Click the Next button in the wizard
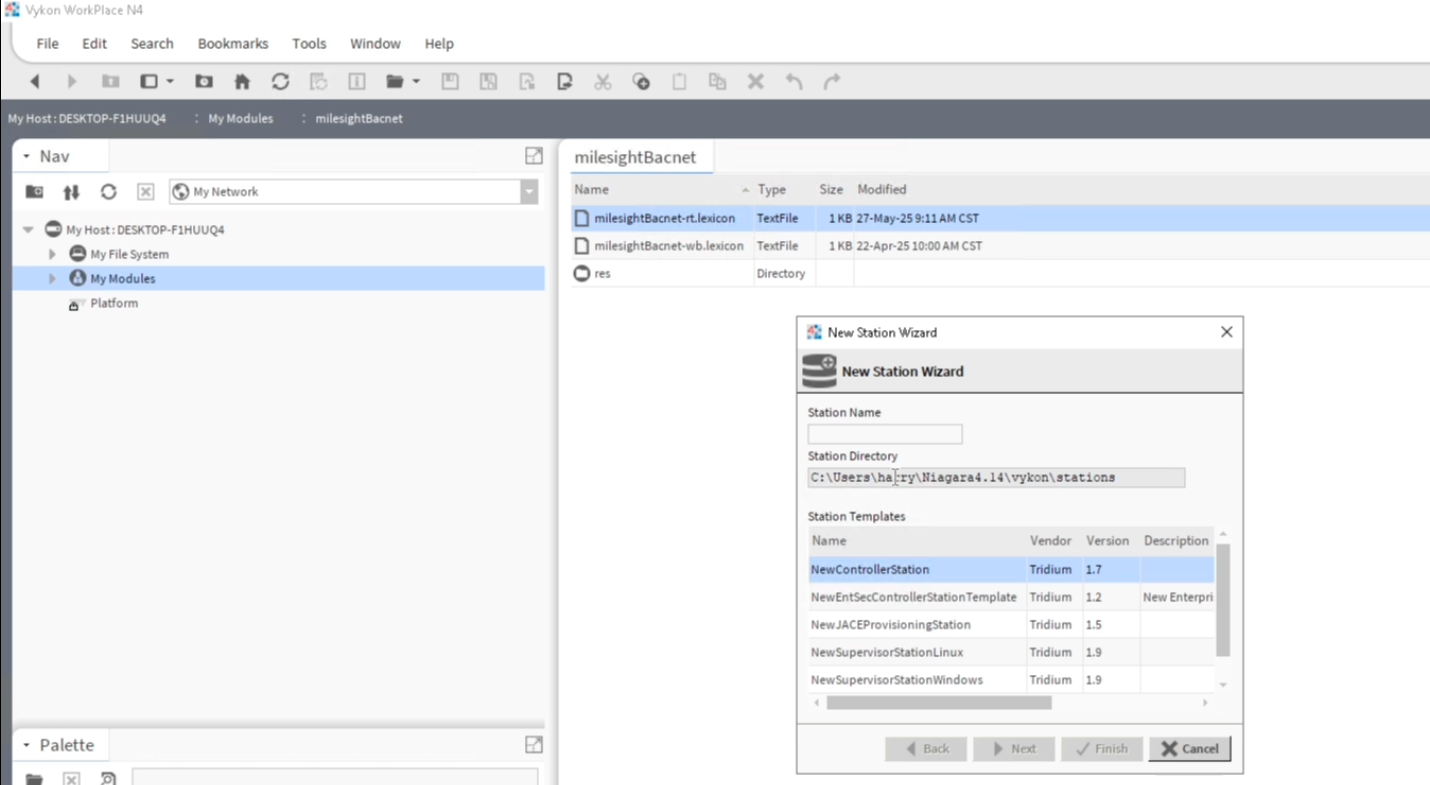Image resolution: width=1430 pixels, height=785 pixels. coord(1014,748)
